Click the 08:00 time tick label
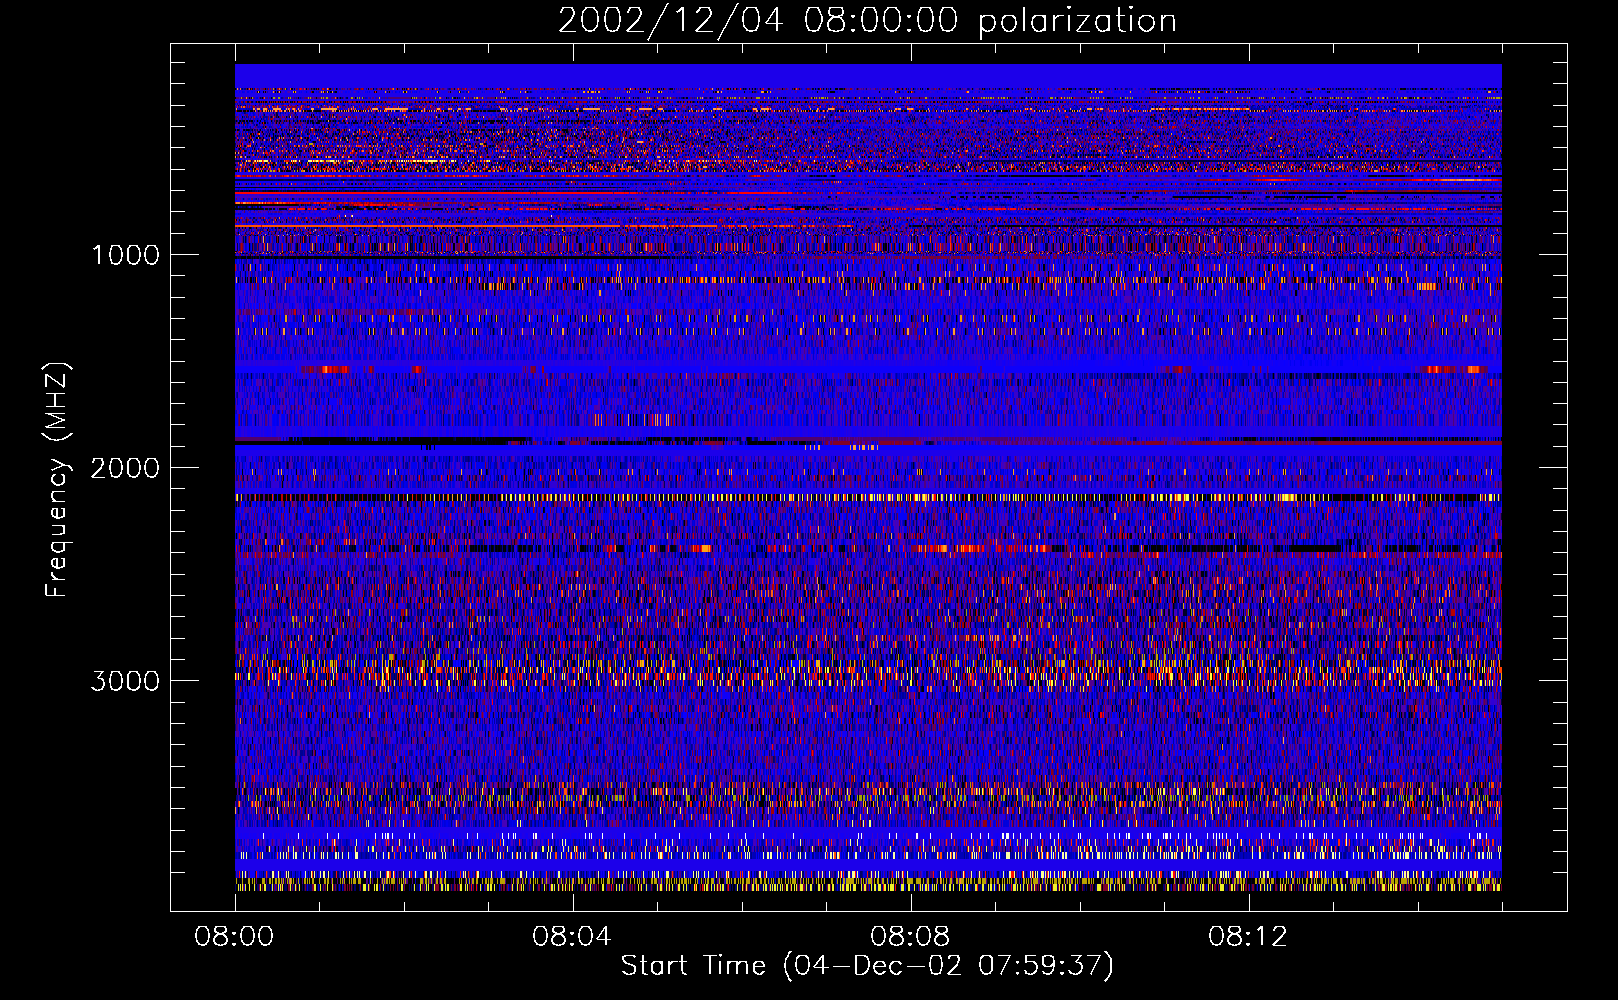1618x1000 pixels. tap(234, 937)
